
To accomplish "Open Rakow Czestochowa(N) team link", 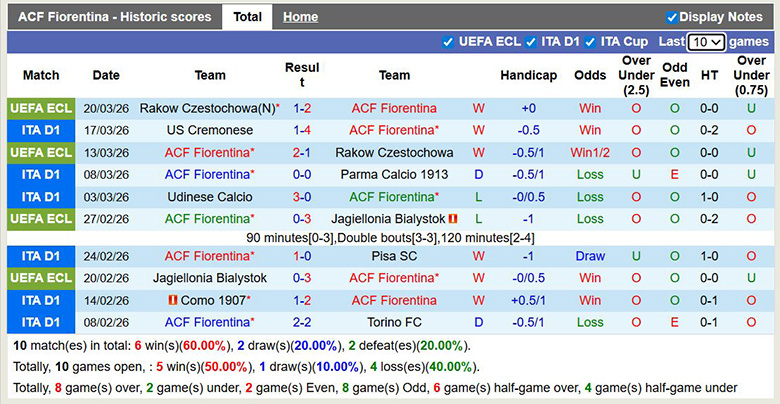I will [x=207, y=108].
